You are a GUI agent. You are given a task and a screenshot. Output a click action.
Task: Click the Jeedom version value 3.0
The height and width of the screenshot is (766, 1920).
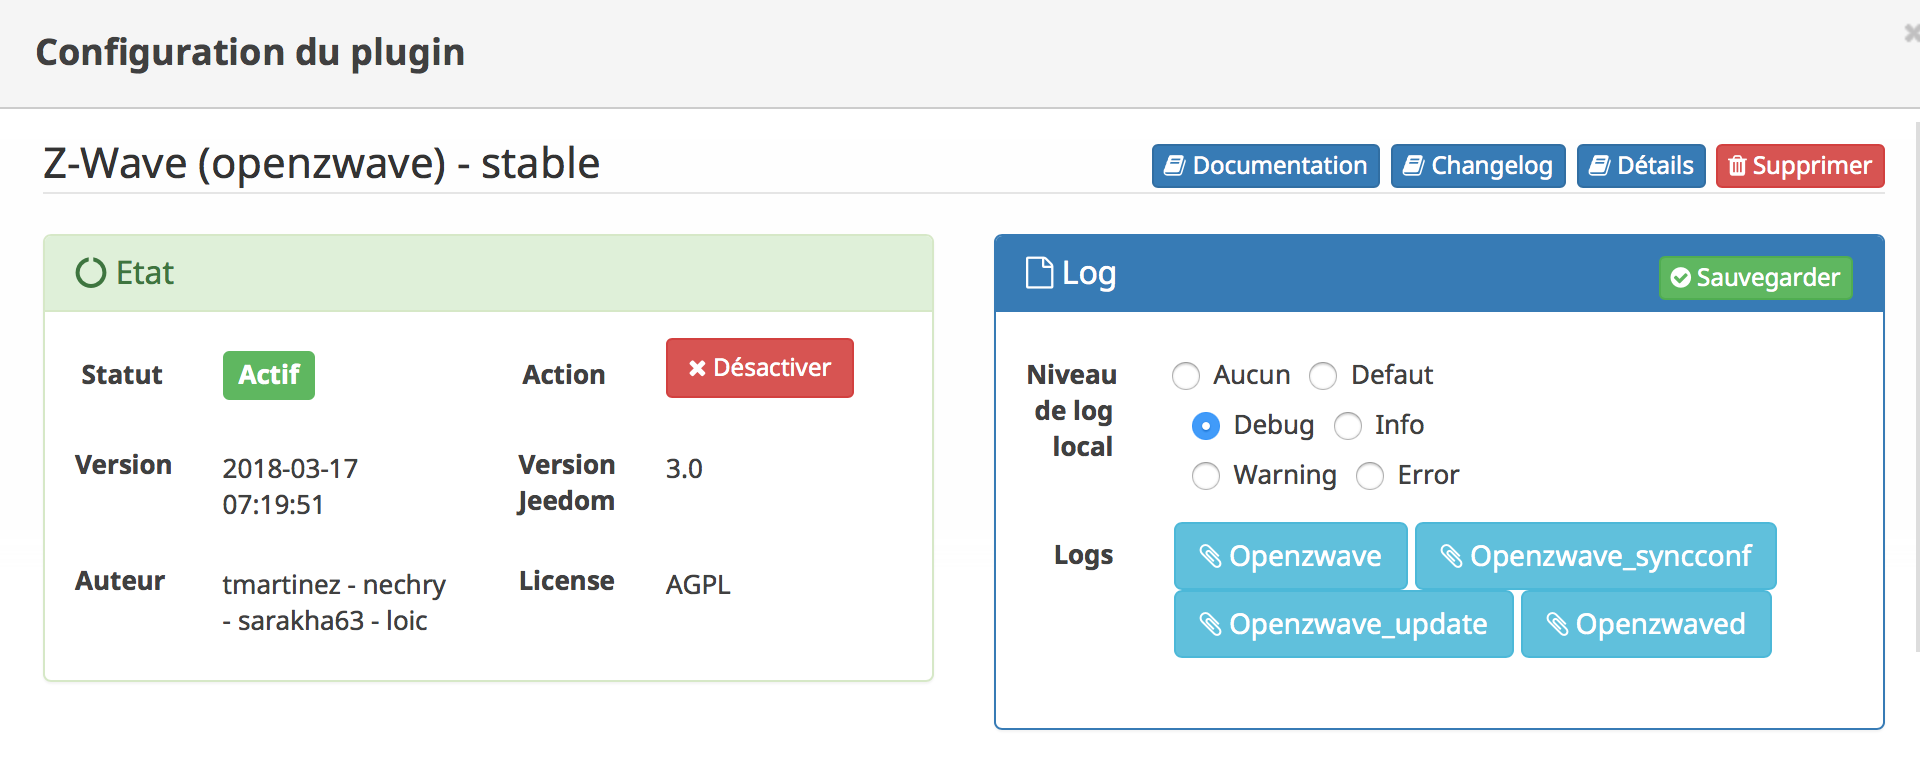[x=684, y=468]
